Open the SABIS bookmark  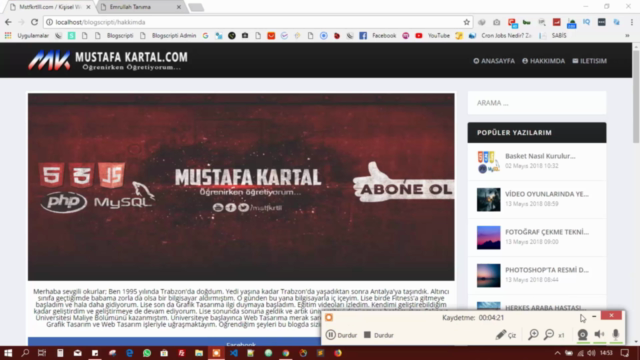coord(553,36)
